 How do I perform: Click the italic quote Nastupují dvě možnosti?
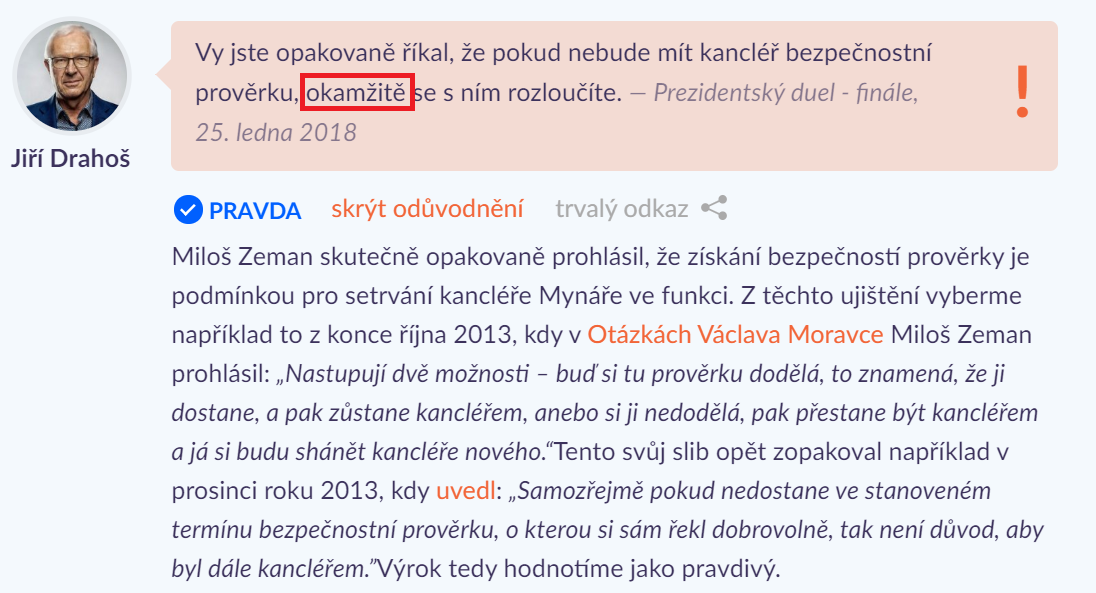tap(605, 413)
